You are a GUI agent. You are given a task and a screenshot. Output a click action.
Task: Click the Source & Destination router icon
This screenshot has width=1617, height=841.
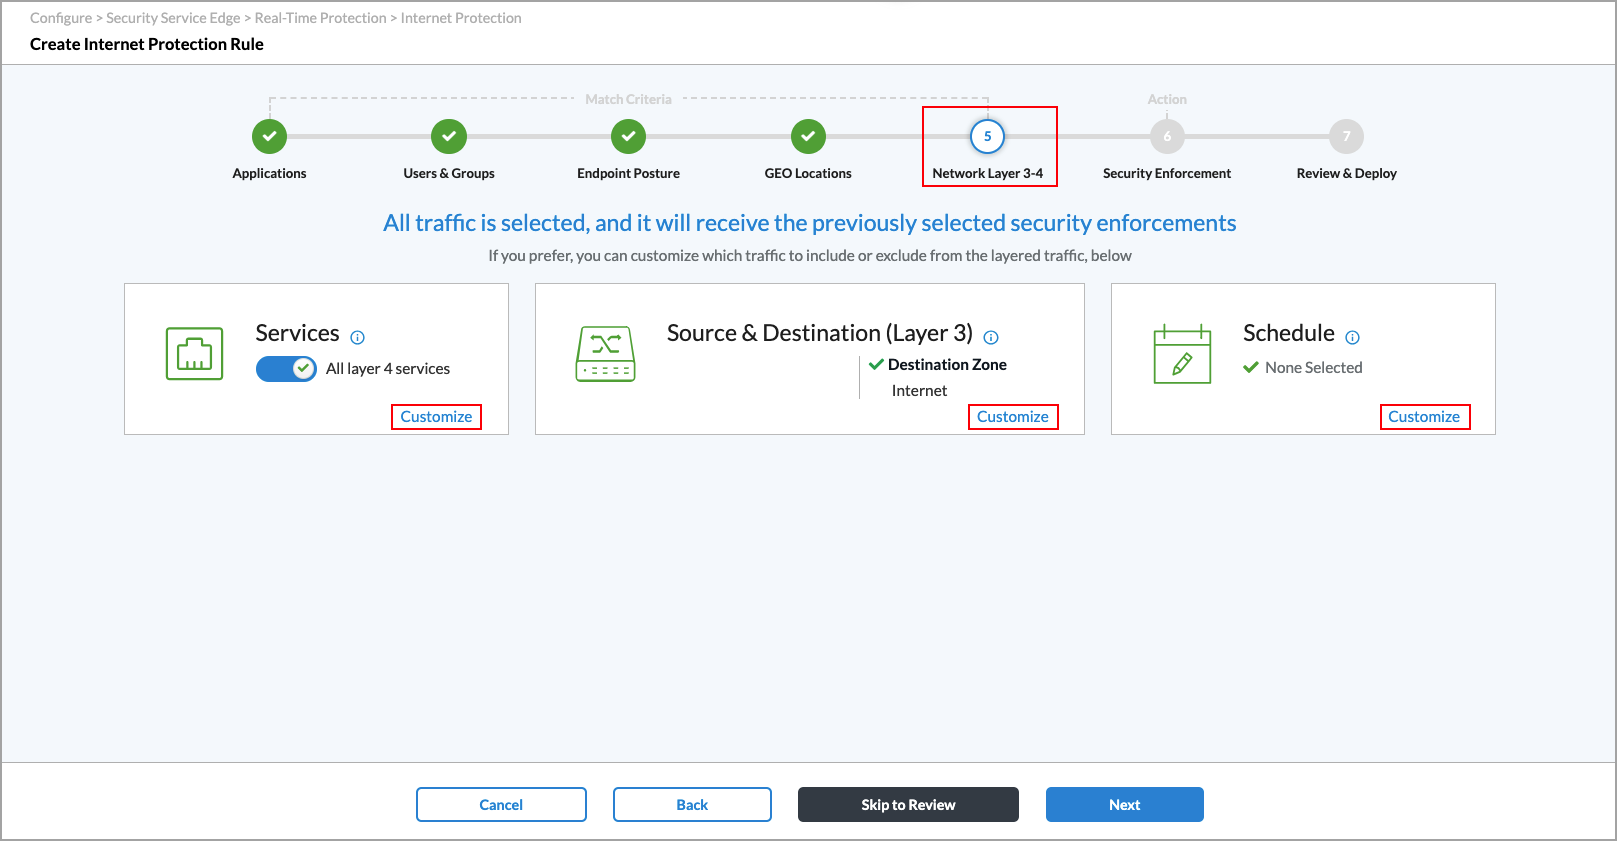click(606, 354)
